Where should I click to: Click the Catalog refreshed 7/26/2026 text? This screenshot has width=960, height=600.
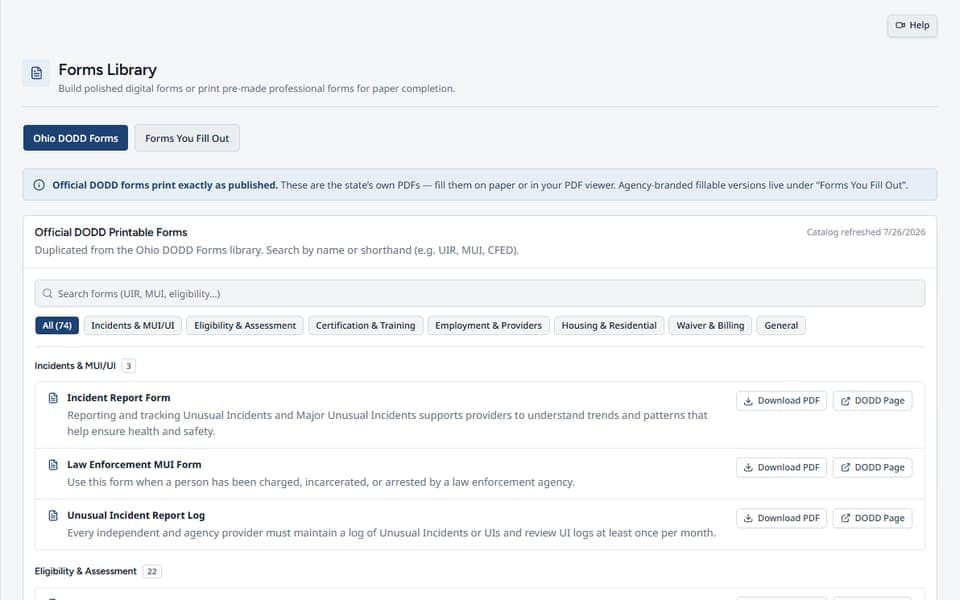866,232
